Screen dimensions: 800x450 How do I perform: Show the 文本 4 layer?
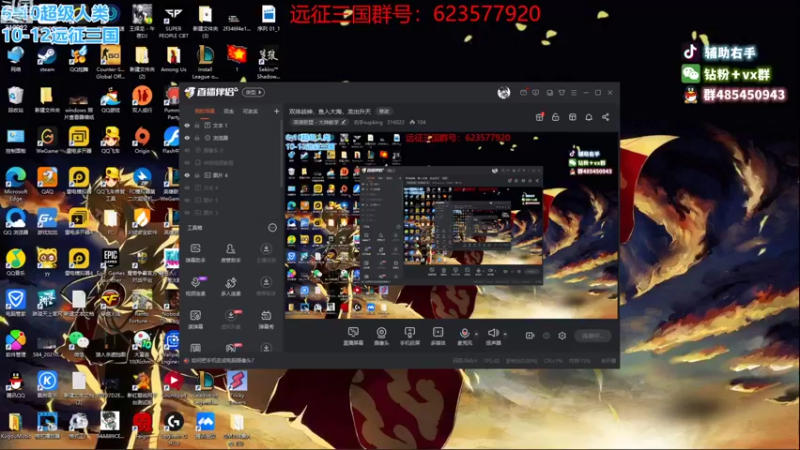click(187, 188)
